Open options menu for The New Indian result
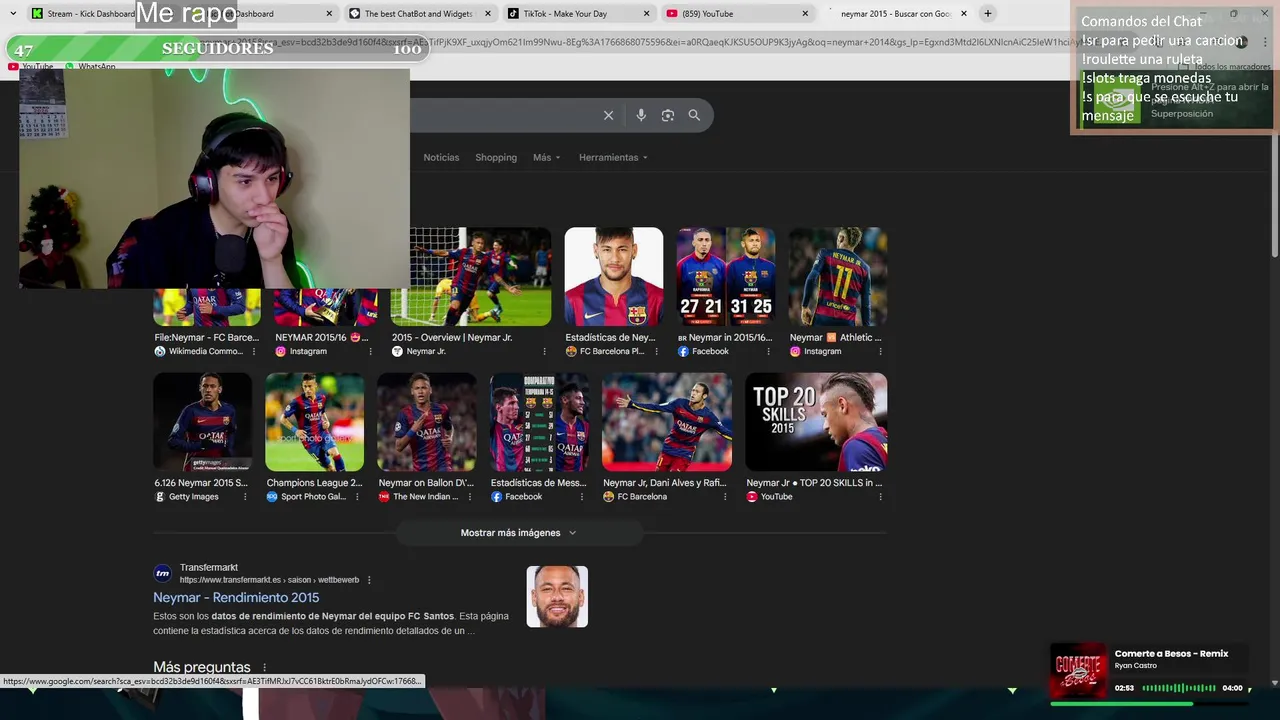 coord(469,497)
